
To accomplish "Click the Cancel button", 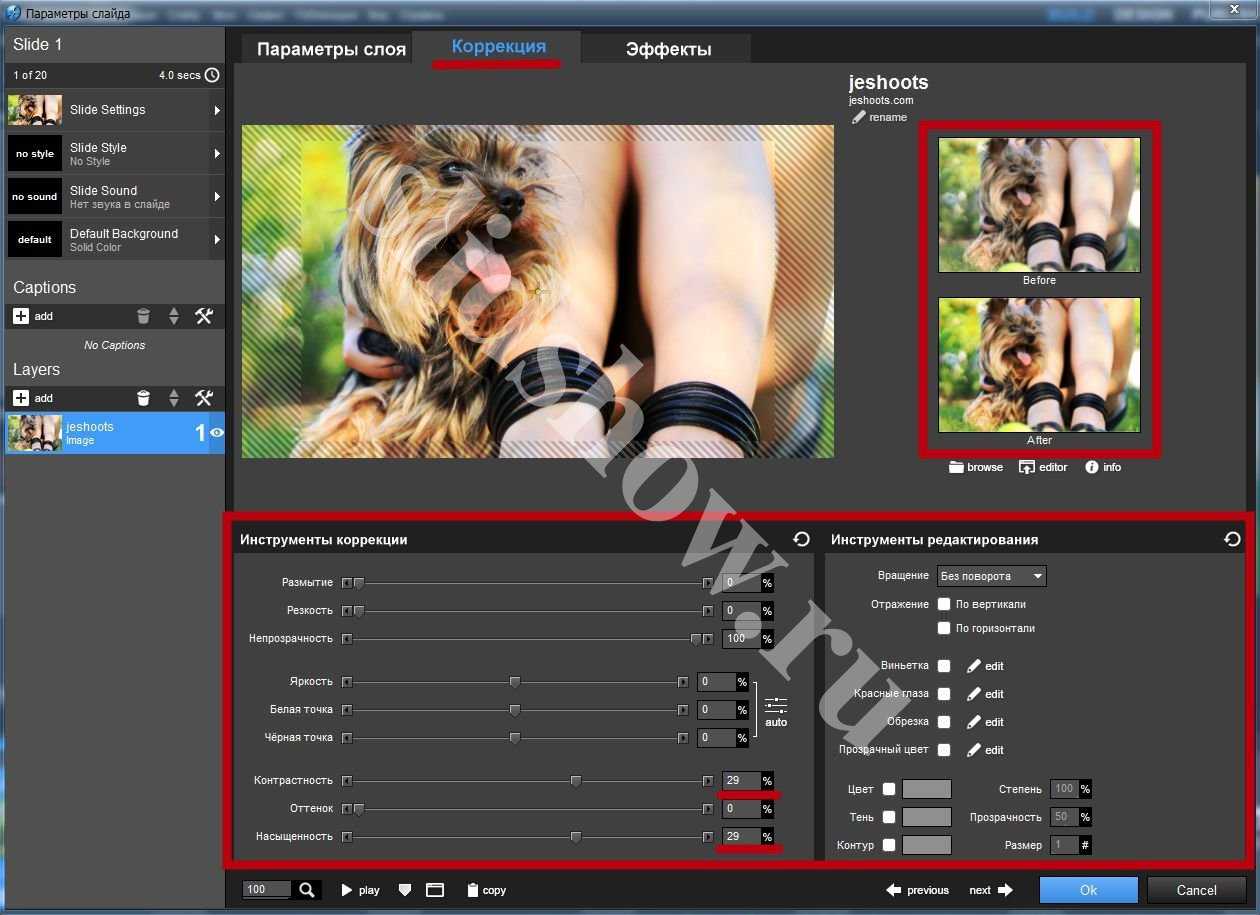I will tap(1196, 890).
